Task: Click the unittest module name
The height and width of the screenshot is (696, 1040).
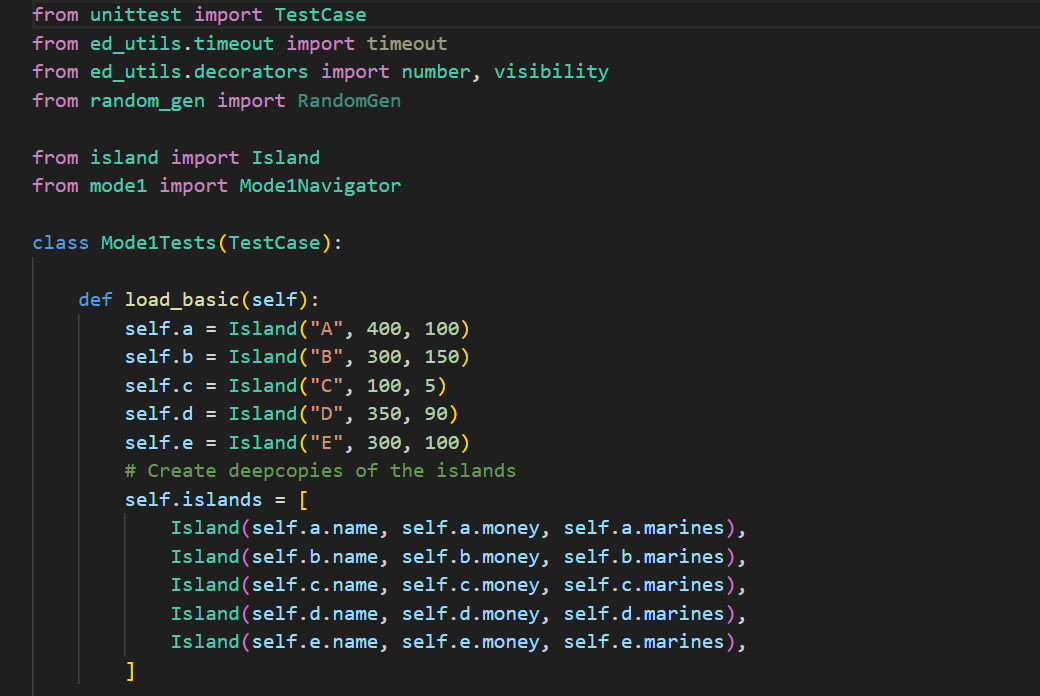Action: [x=135, y=15]
